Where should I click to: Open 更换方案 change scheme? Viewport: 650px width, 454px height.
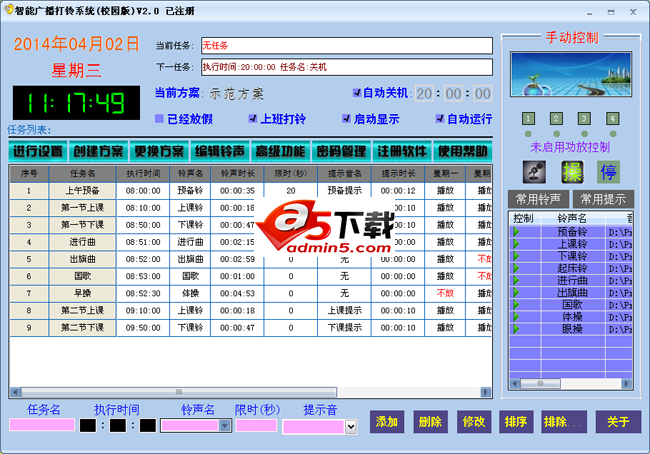tap(159, 151)
